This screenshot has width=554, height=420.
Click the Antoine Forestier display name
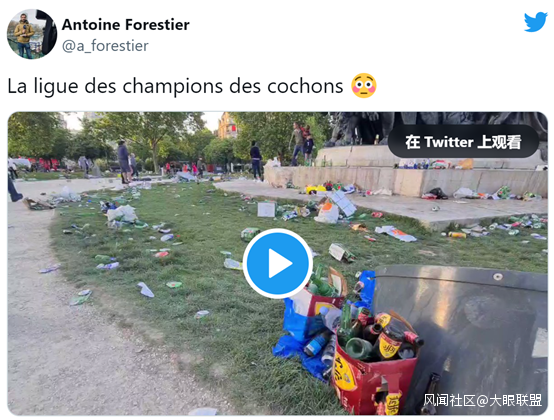point(125,25)
